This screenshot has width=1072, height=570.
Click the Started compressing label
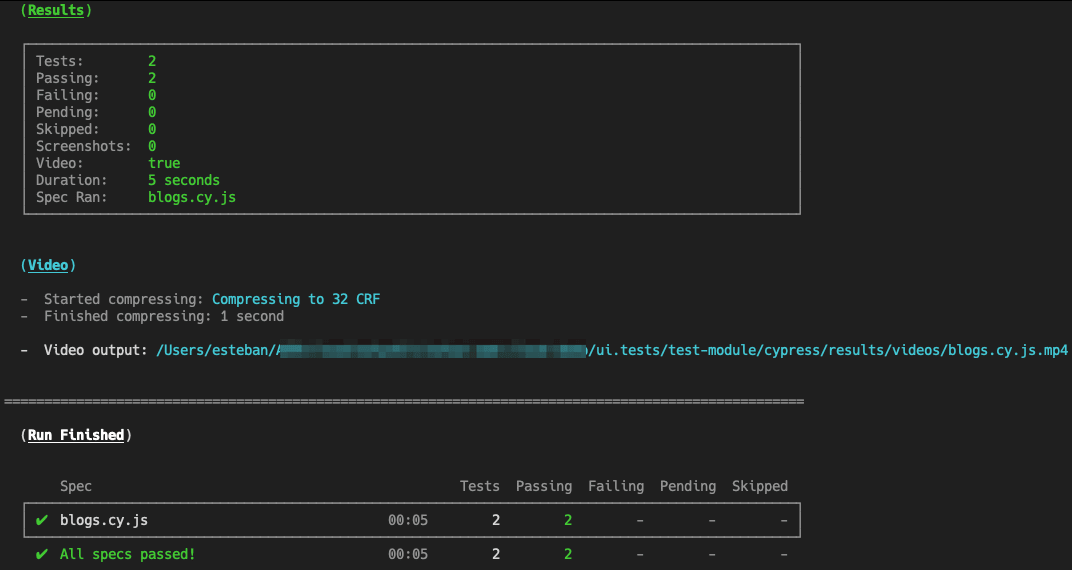[x=124, y=299]
